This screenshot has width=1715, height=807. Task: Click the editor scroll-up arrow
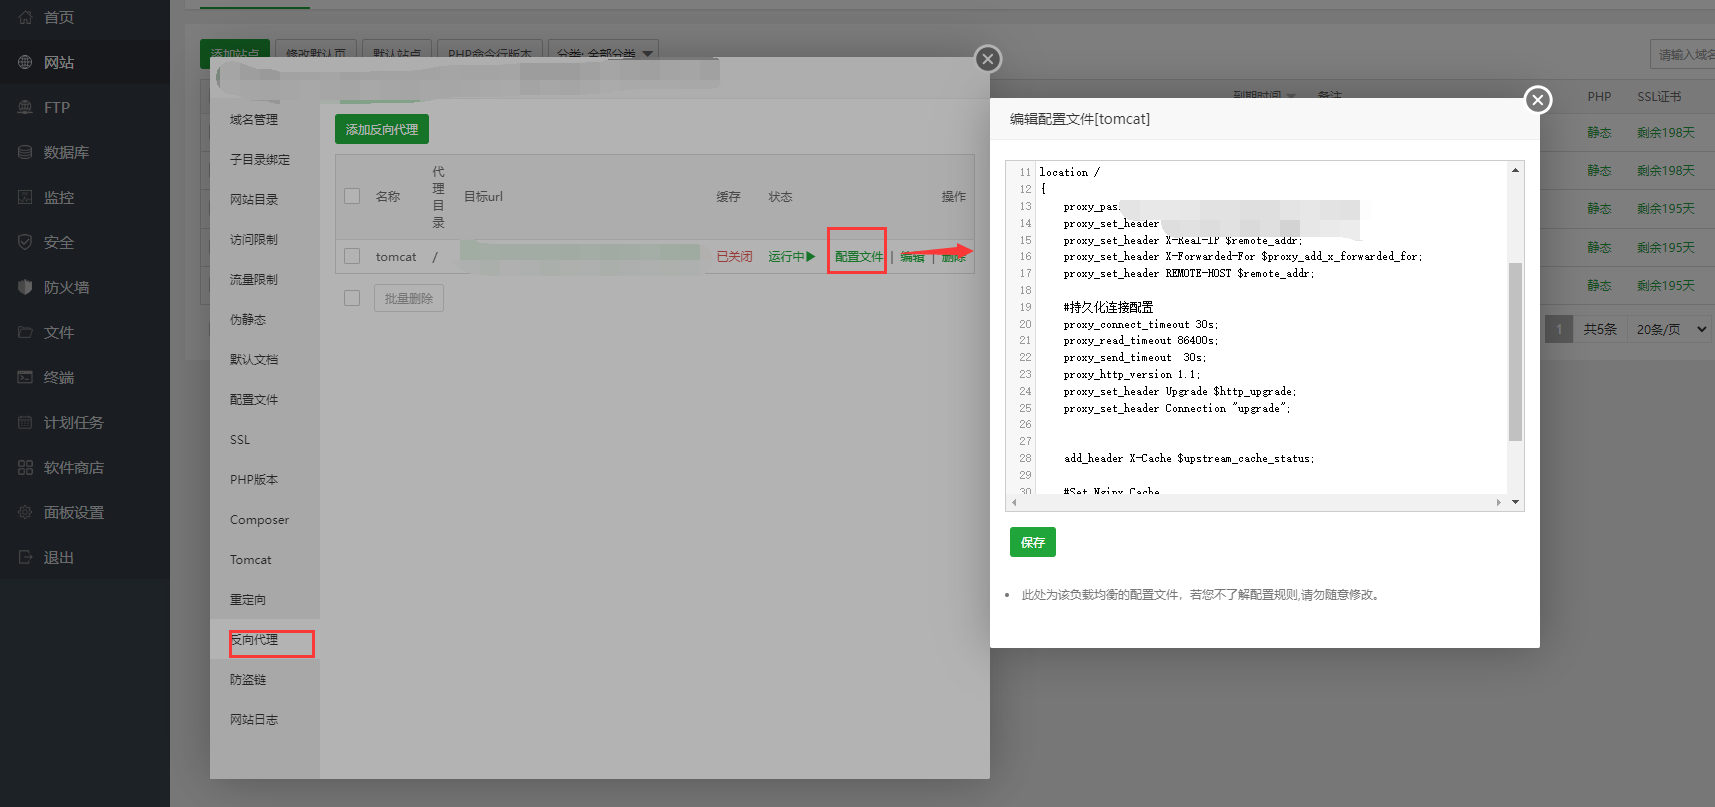1515,170
